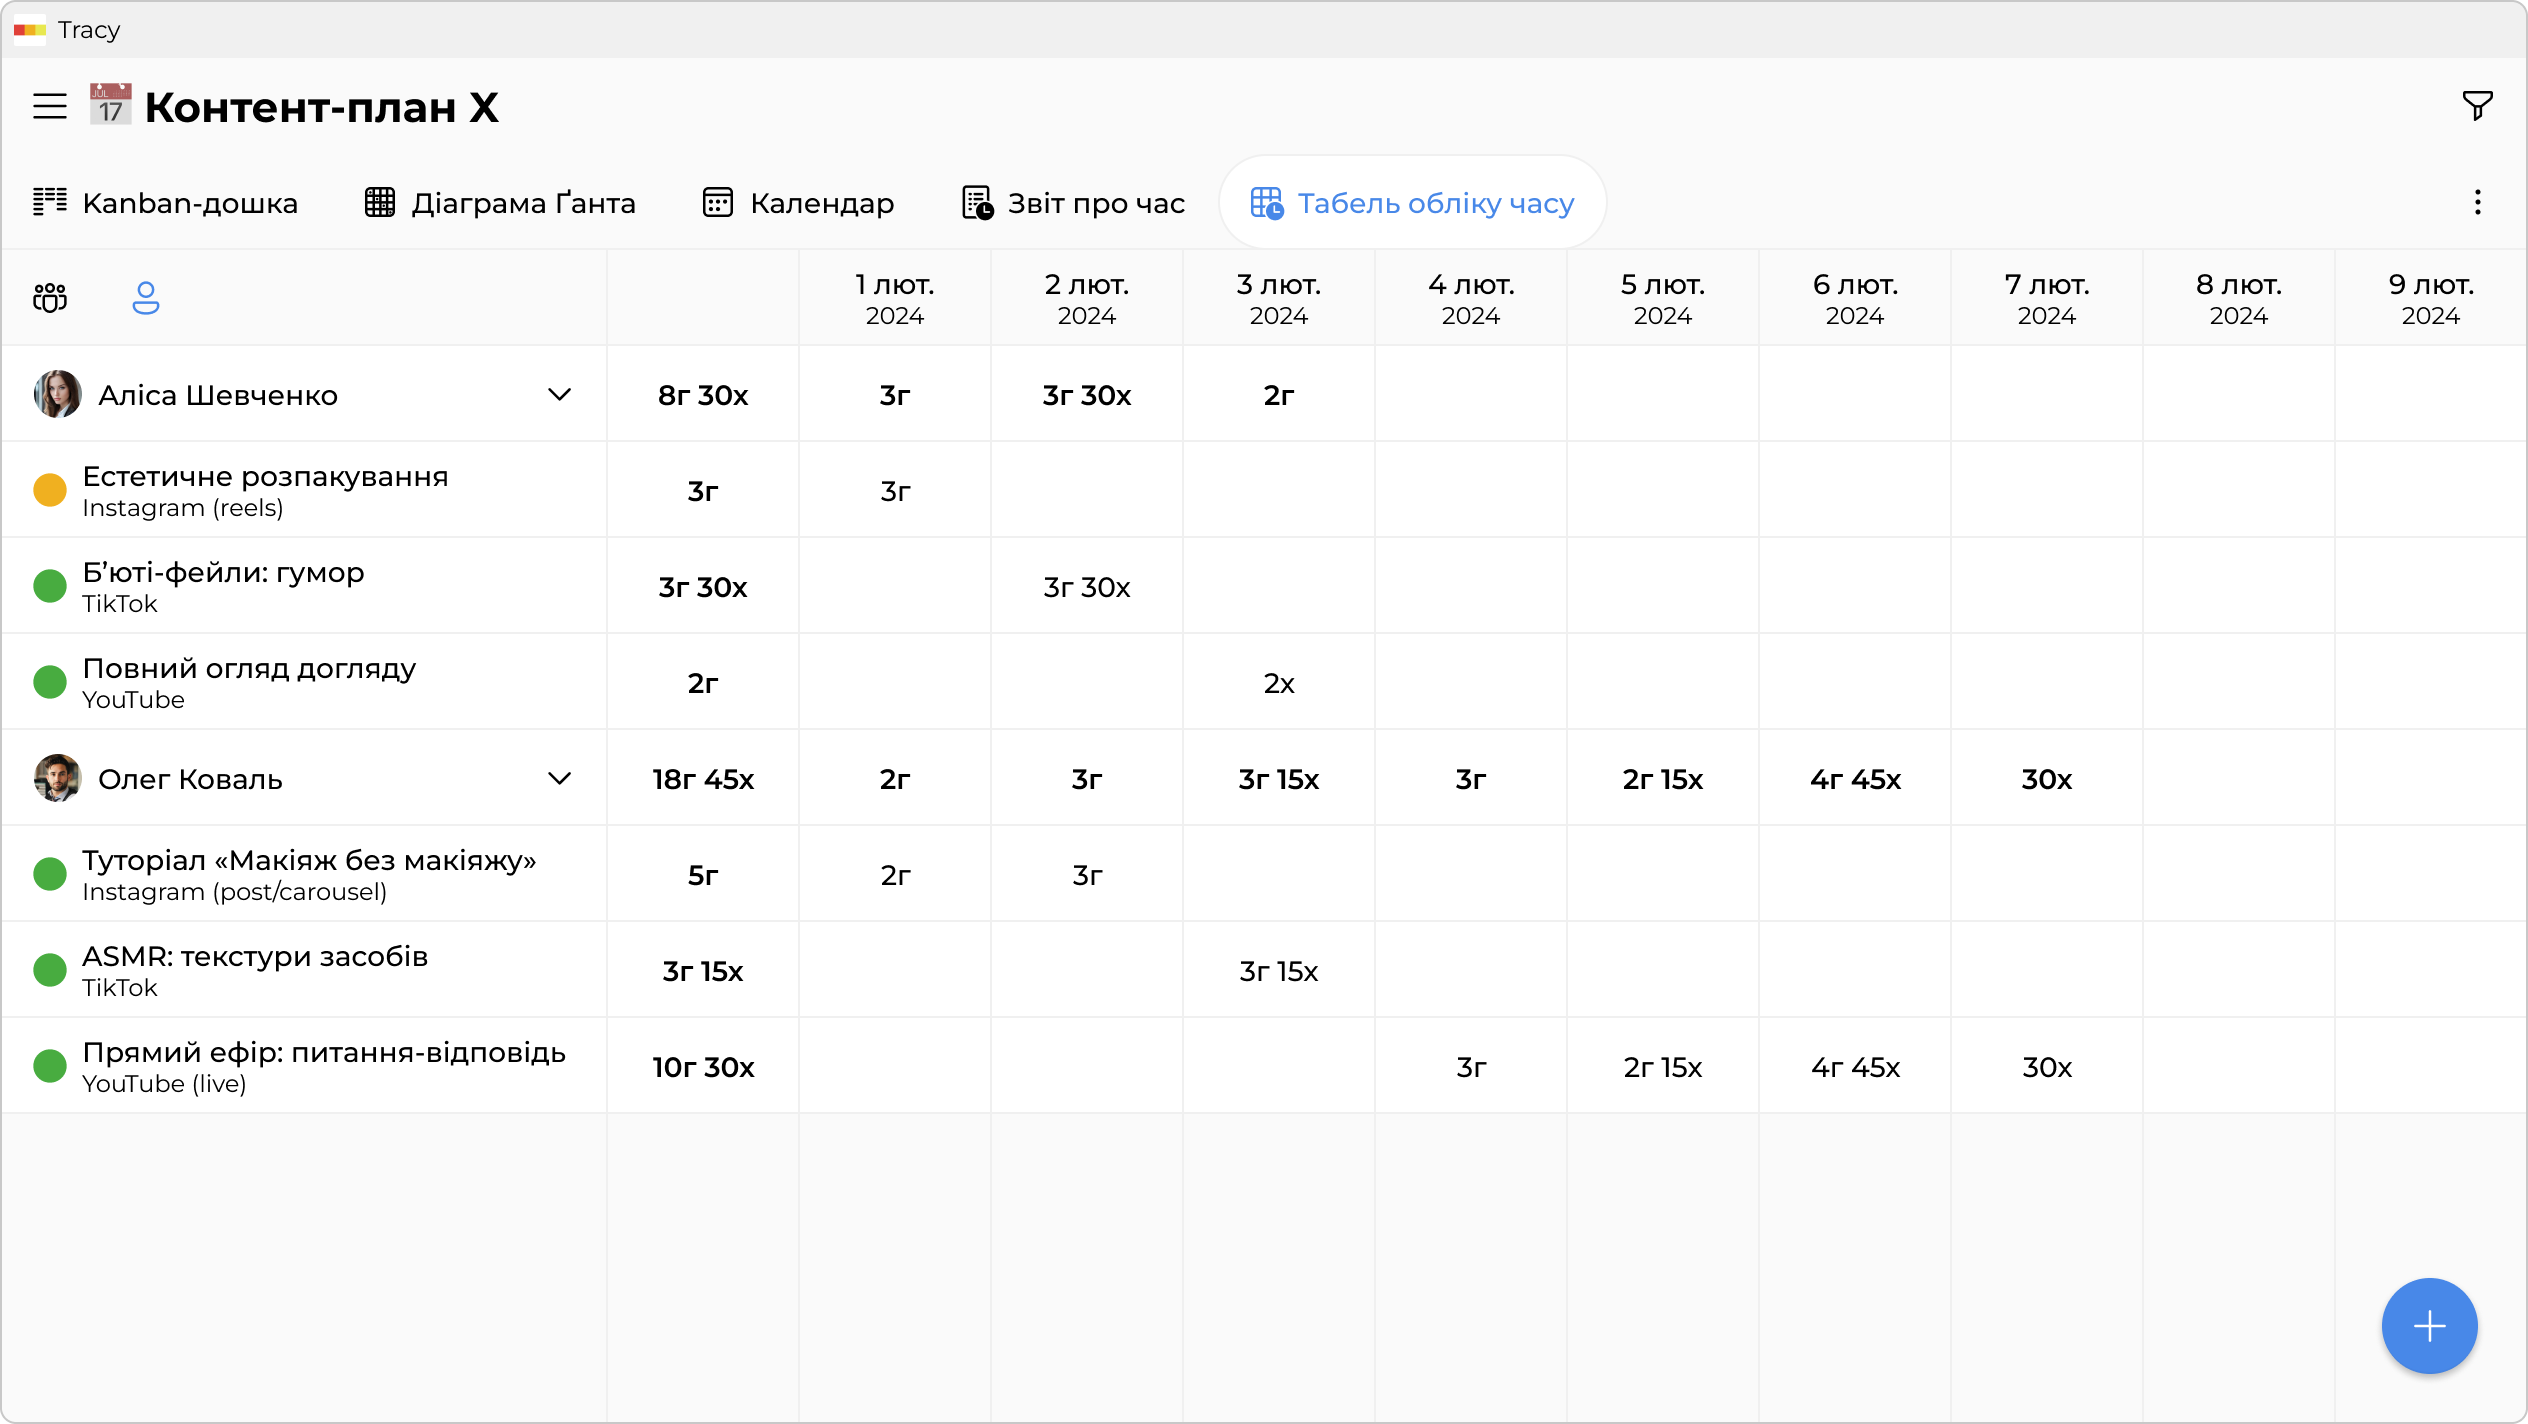Click the 4г 45х cell for 6 лют.
The image size is (2528, 1424).
[1855, 1067]
